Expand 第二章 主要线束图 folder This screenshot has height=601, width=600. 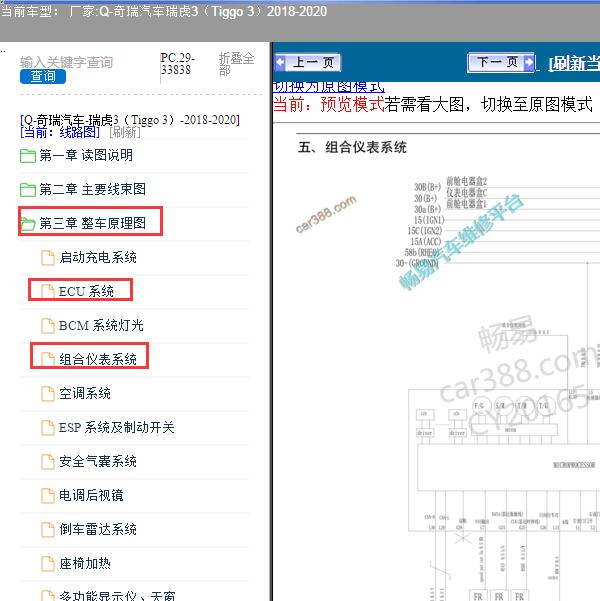92,189
